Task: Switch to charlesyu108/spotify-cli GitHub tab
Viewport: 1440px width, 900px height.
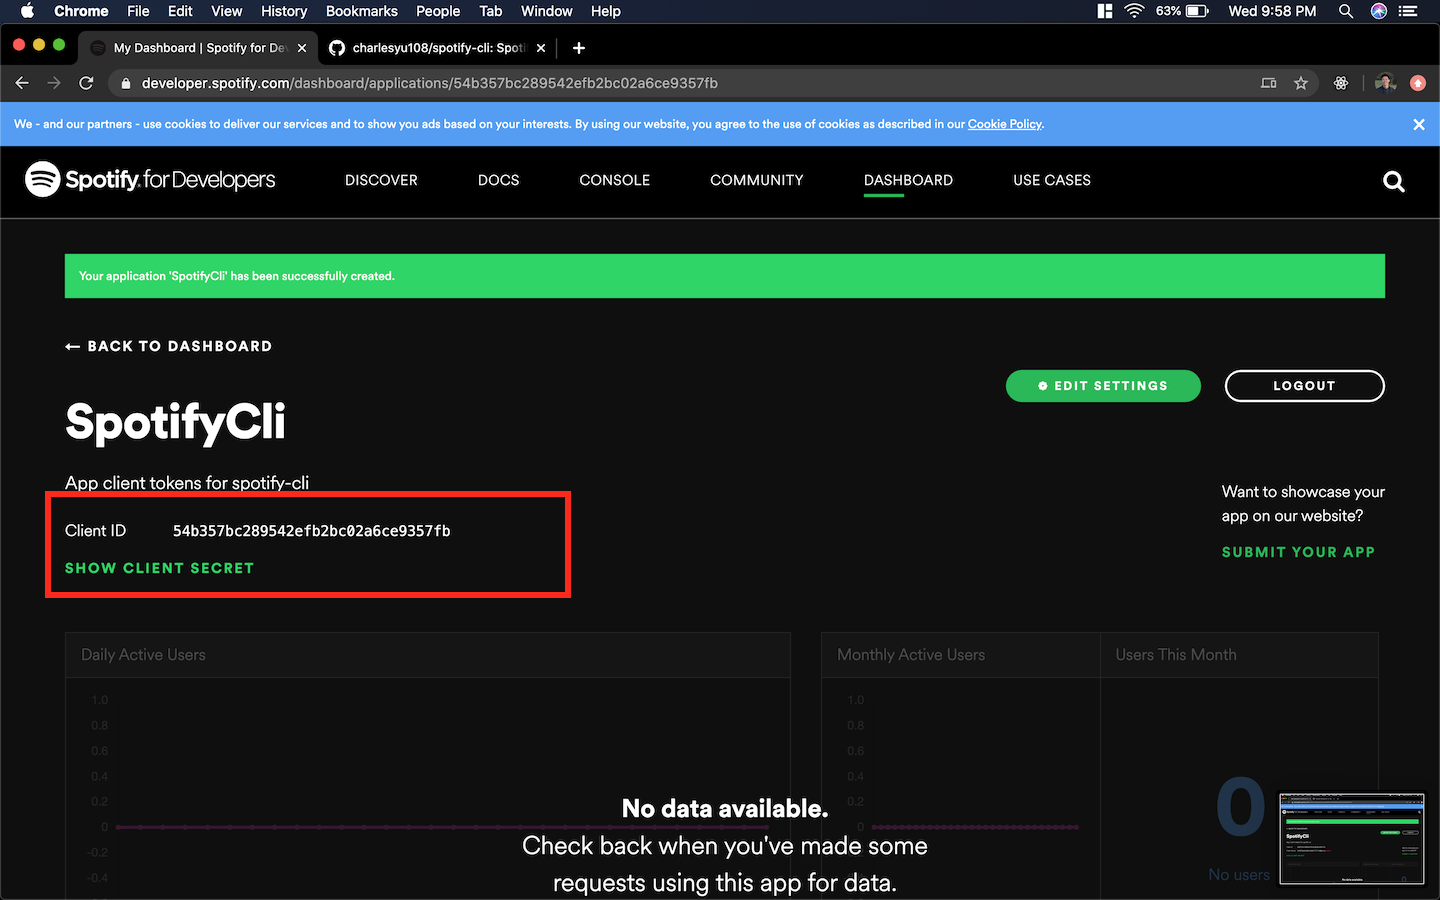Action: coord(438,48)
